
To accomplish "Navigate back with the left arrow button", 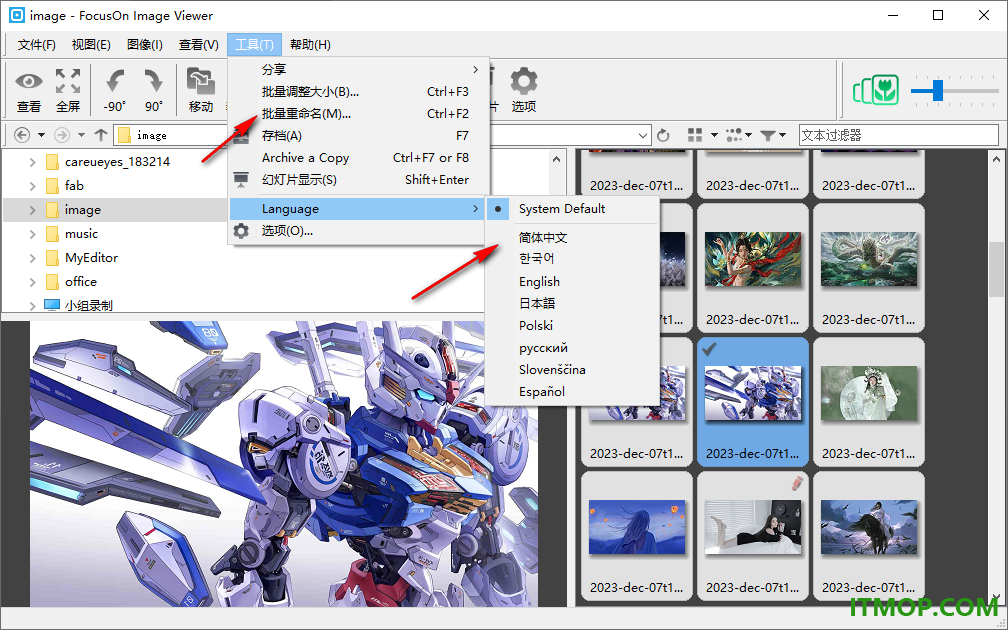I will (x=22, y=135).
